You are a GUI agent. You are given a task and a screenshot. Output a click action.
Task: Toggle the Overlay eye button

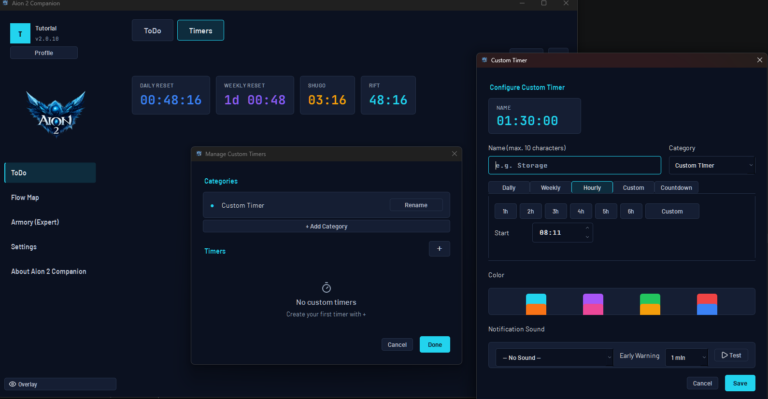coord(60,384)
